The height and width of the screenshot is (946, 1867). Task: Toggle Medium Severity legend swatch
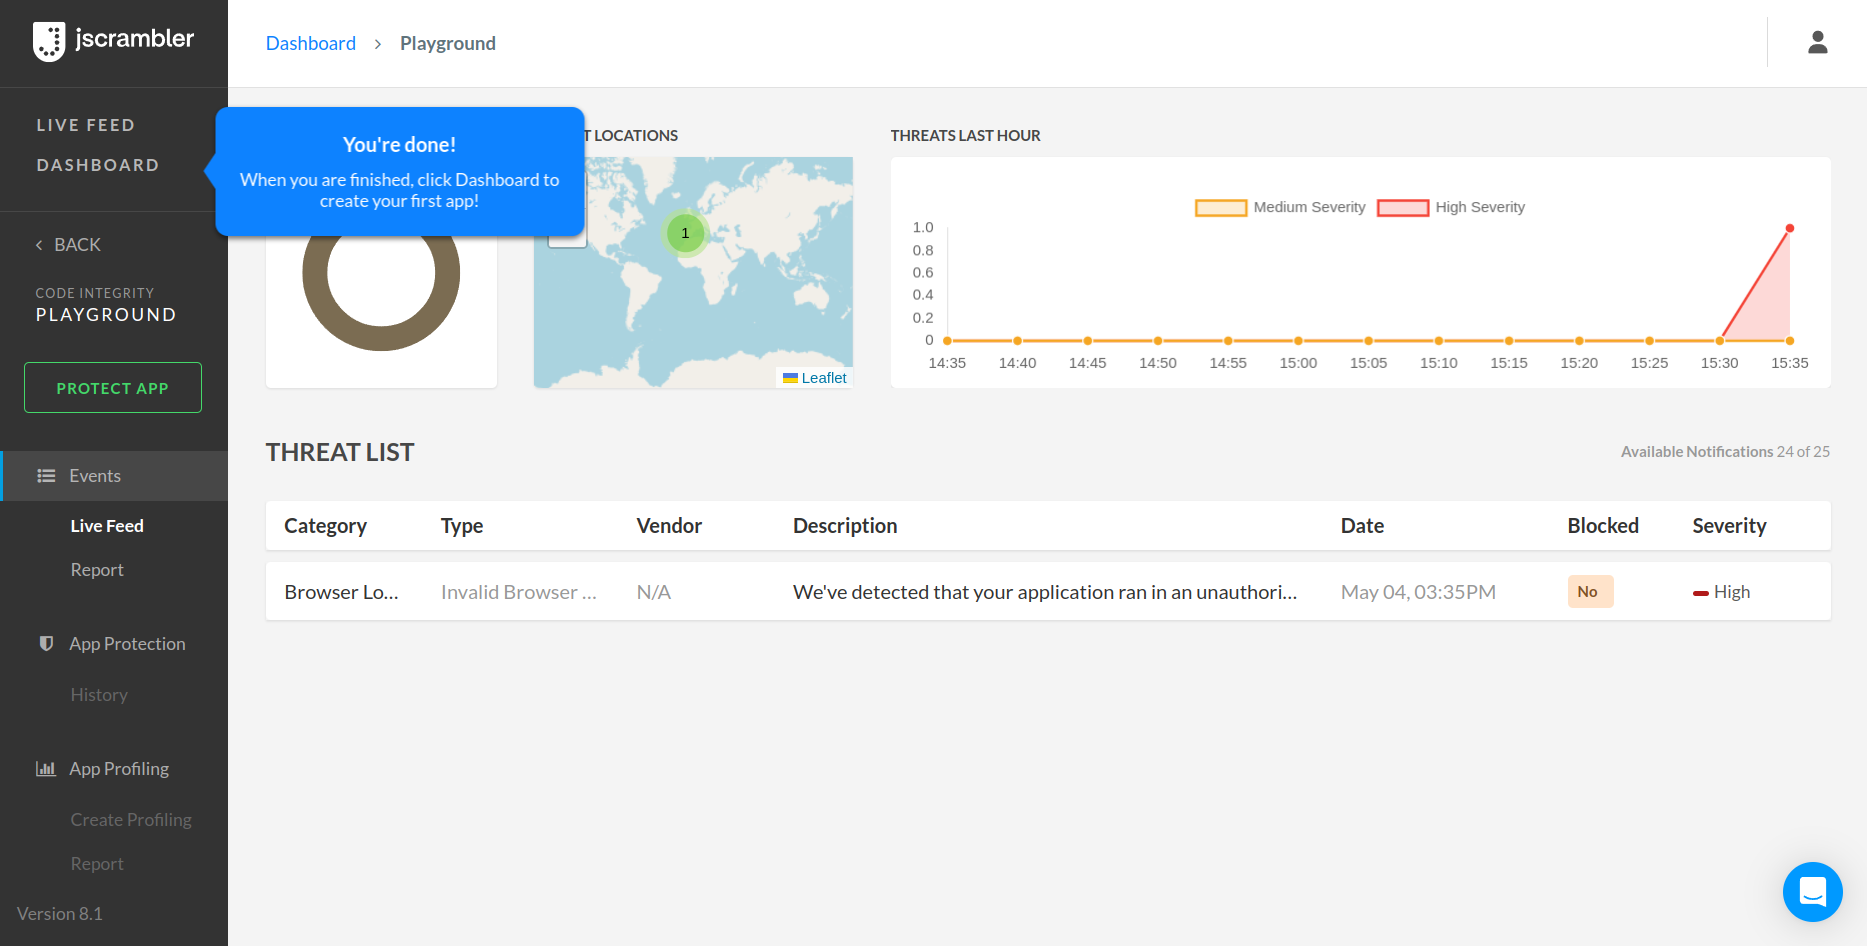tap(1221, 208)
